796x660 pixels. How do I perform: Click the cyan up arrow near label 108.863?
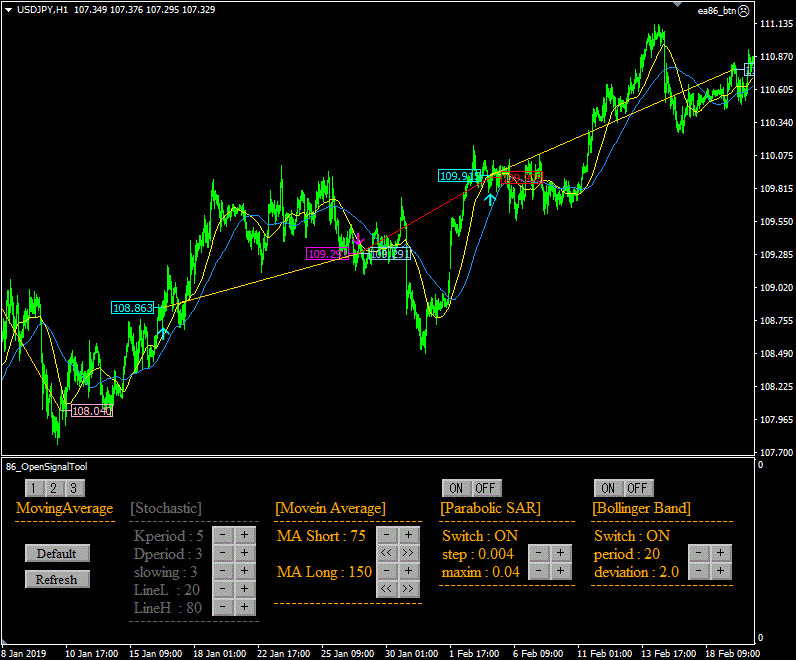tap(163, 333)
